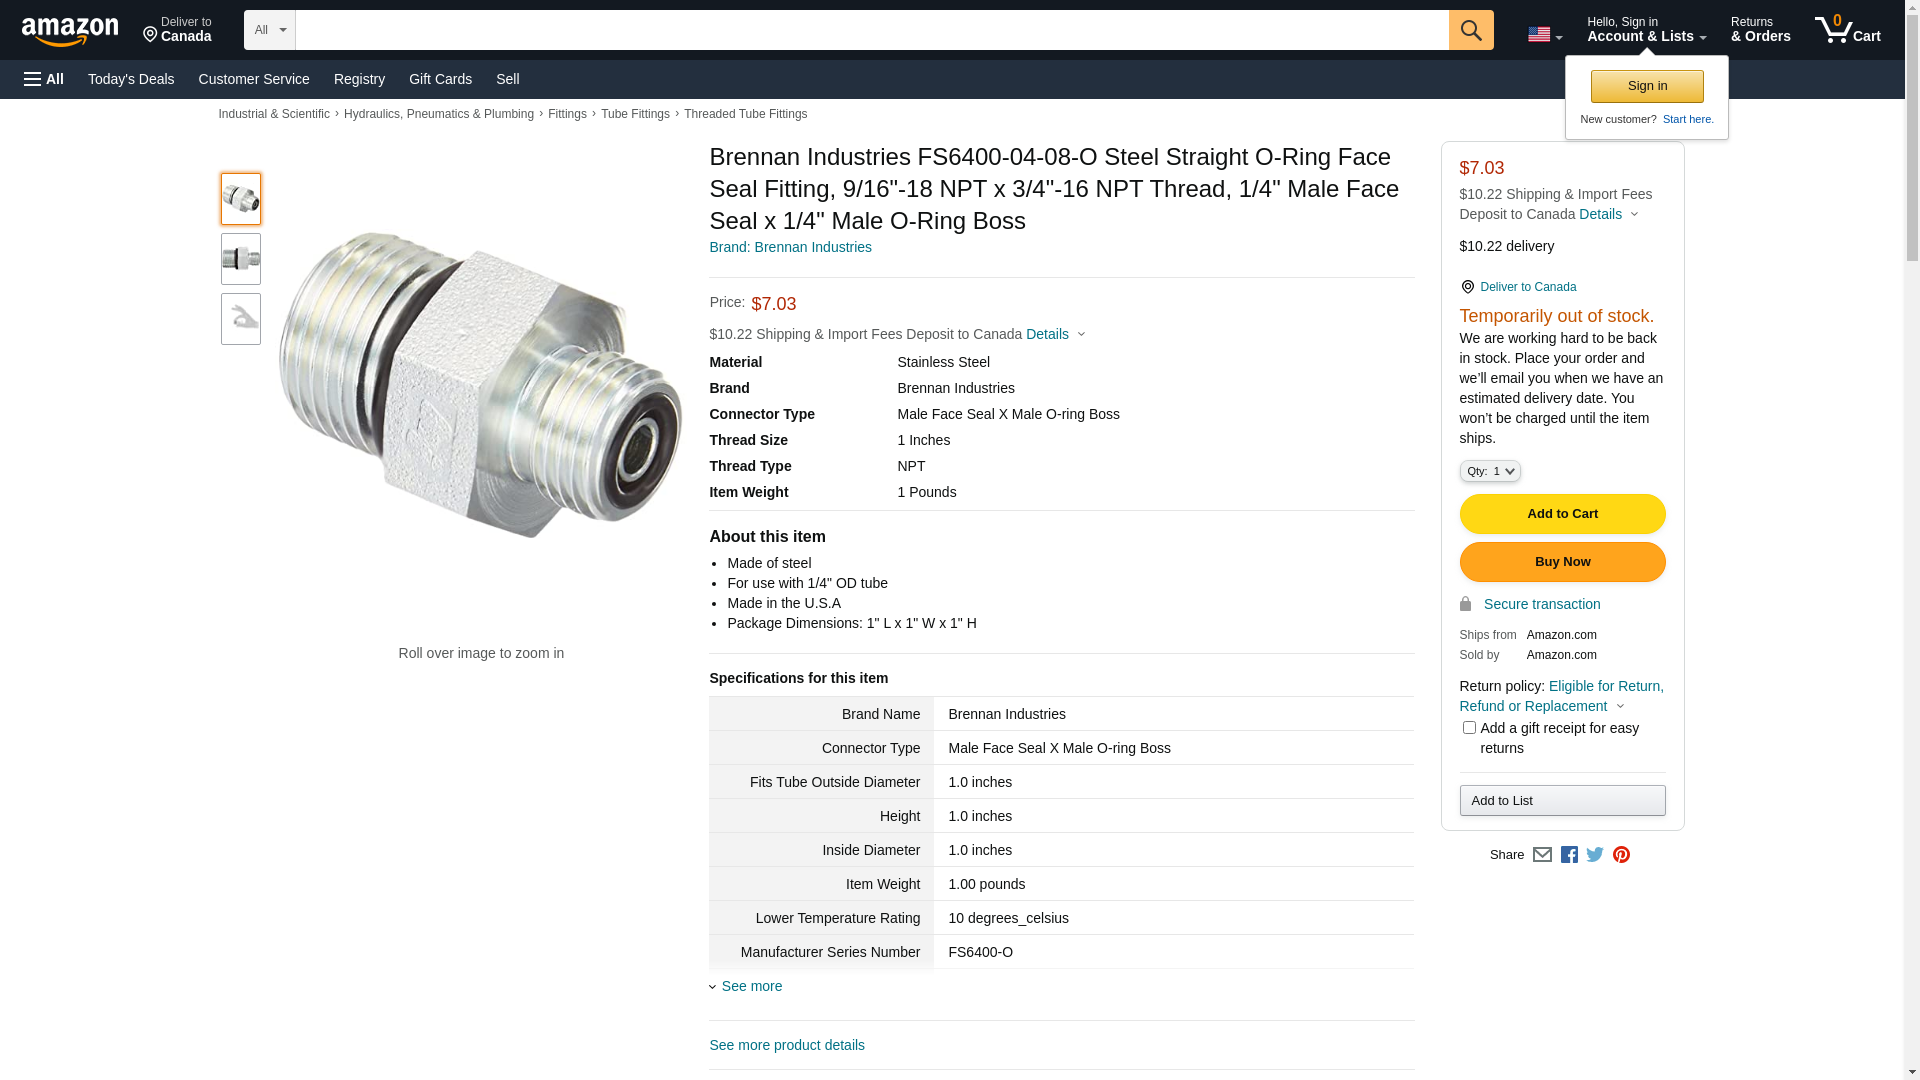Open Today's Deals in nav bar

click(x=131, y=79)
